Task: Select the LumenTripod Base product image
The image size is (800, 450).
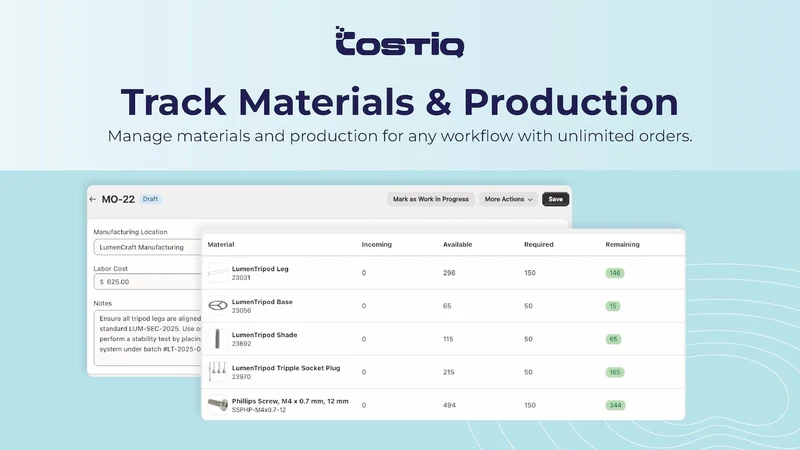Action: (218, 306)
